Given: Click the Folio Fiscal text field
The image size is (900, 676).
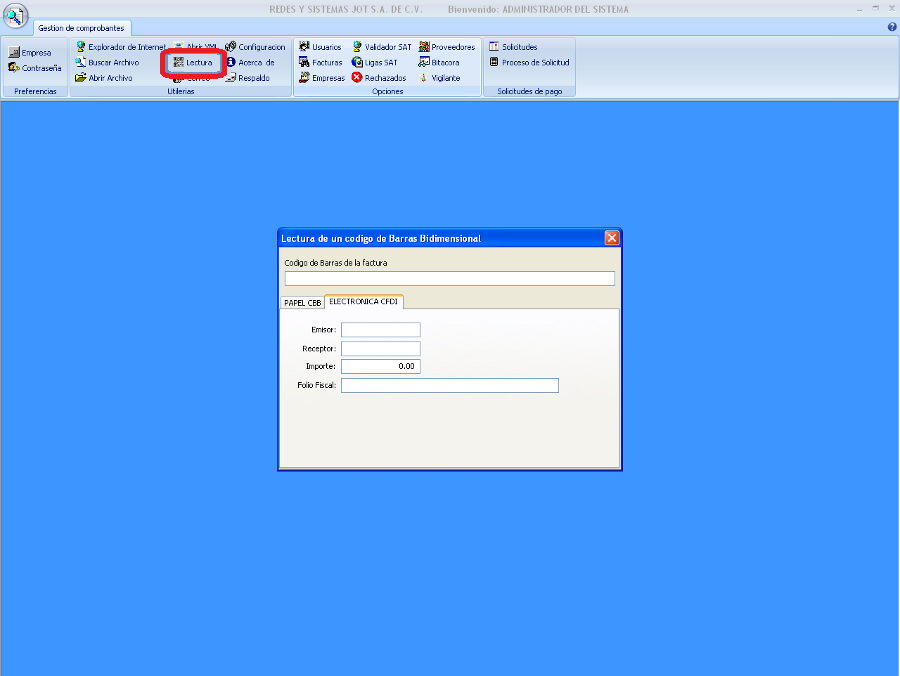Looking at the screenshot, I should pos(449,385).
